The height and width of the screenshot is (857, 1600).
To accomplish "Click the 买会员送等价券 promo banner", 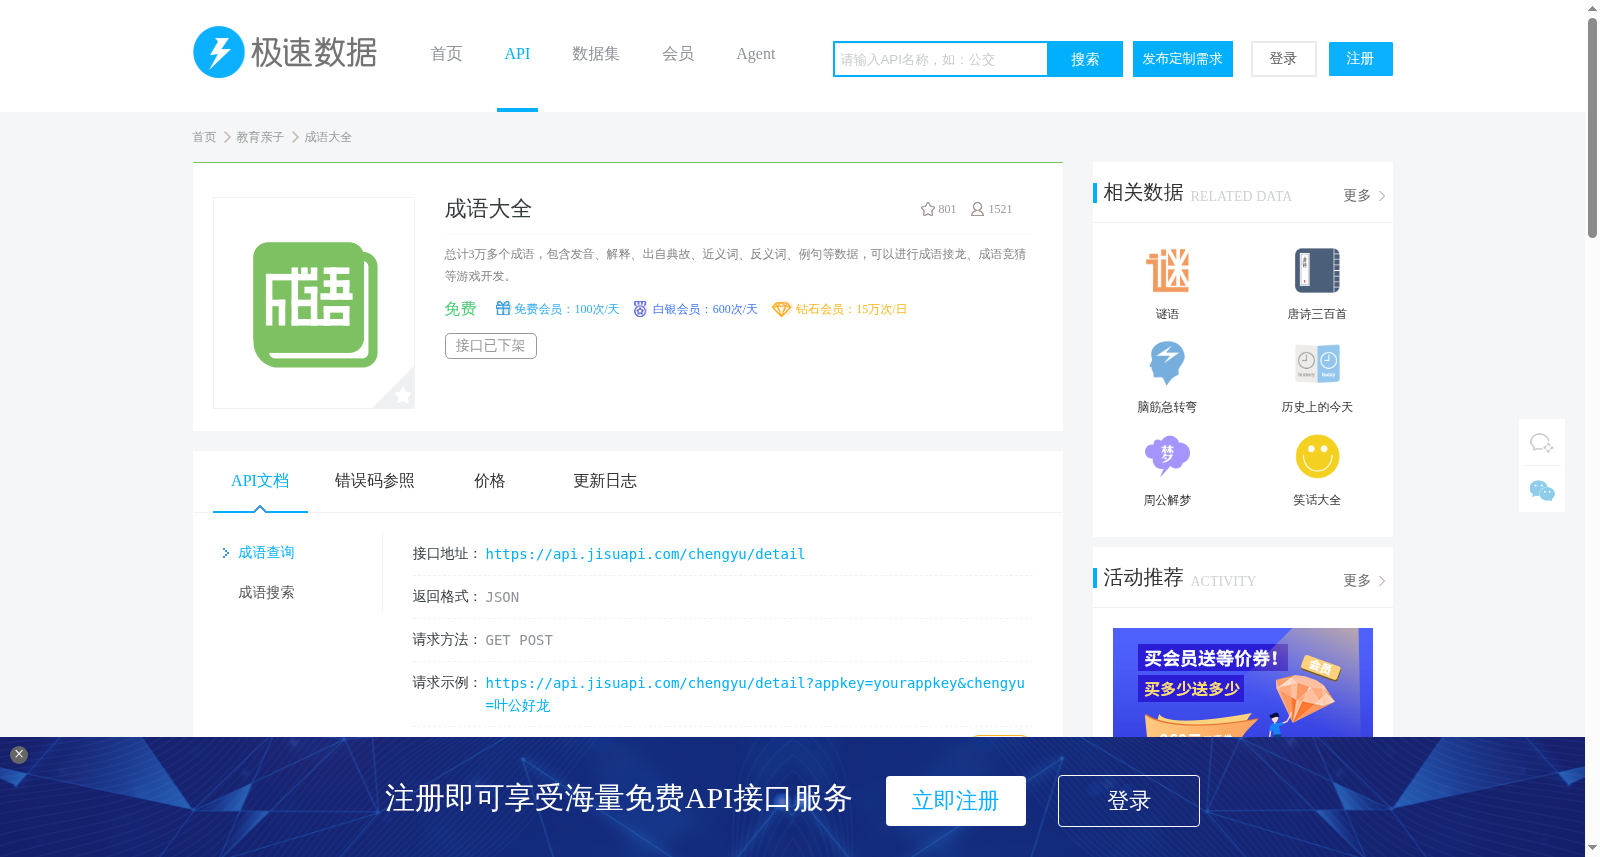I will pyautogui.click(x=1243, y=682).
